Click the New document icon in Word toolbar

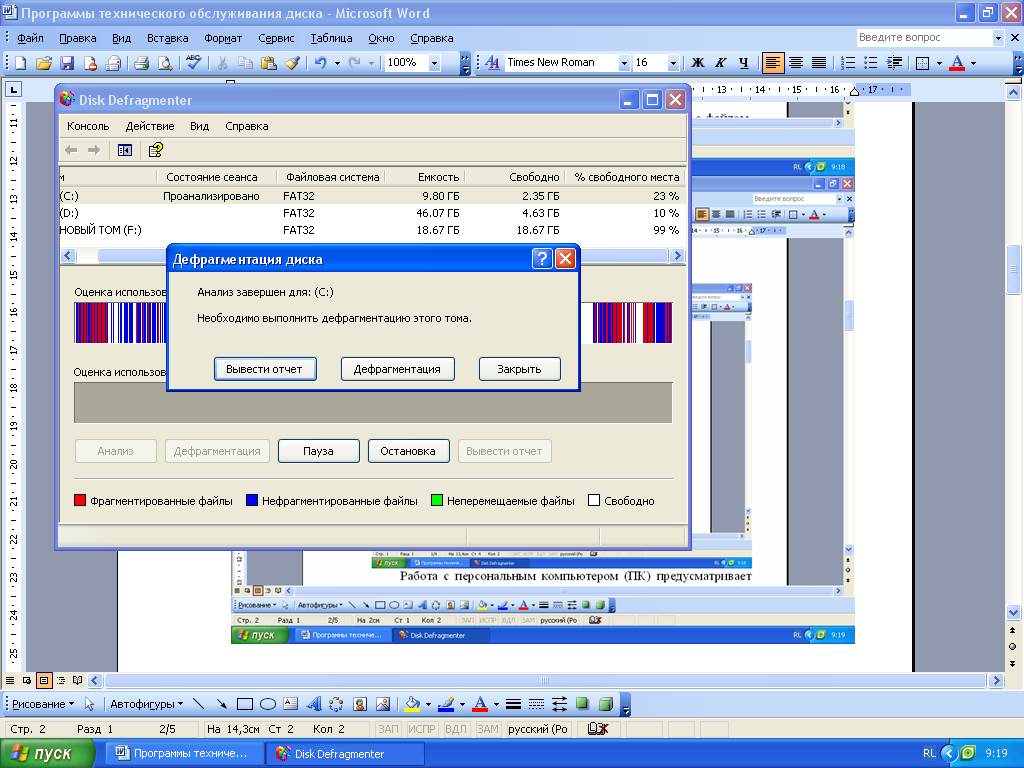[20, 63]
